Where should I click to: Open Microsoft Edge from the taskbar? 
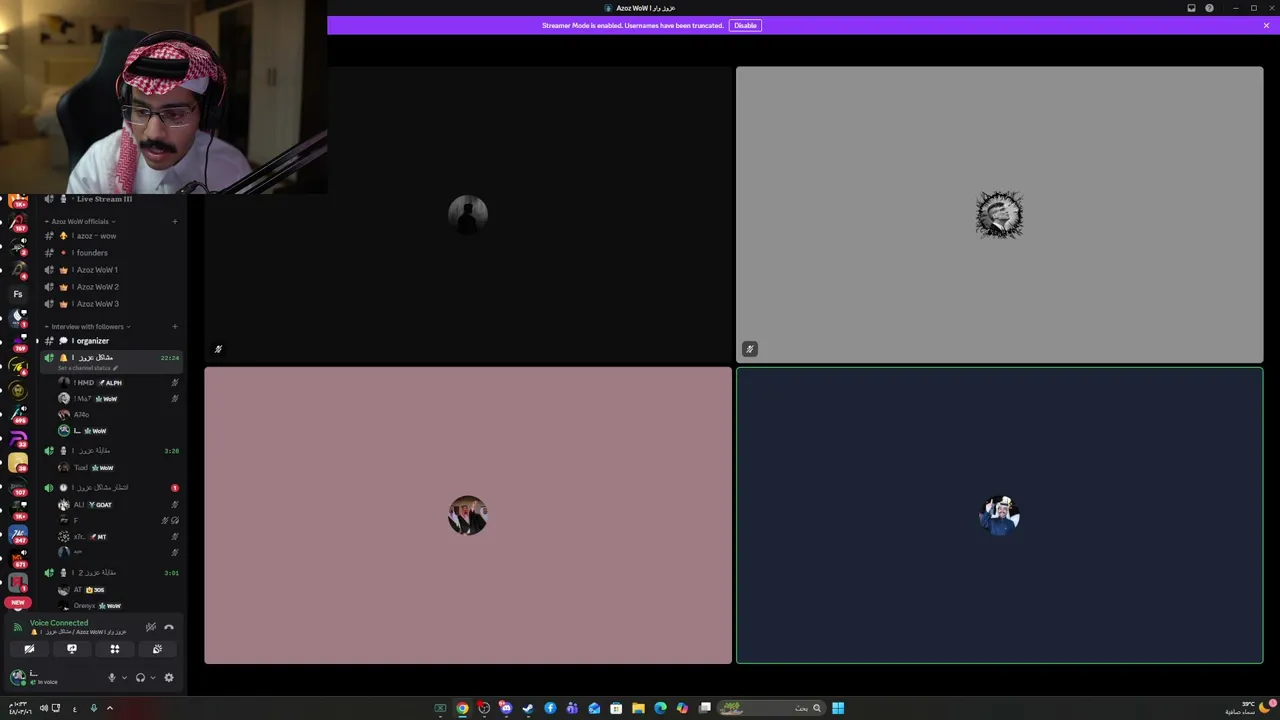click(x=660, y=708)
